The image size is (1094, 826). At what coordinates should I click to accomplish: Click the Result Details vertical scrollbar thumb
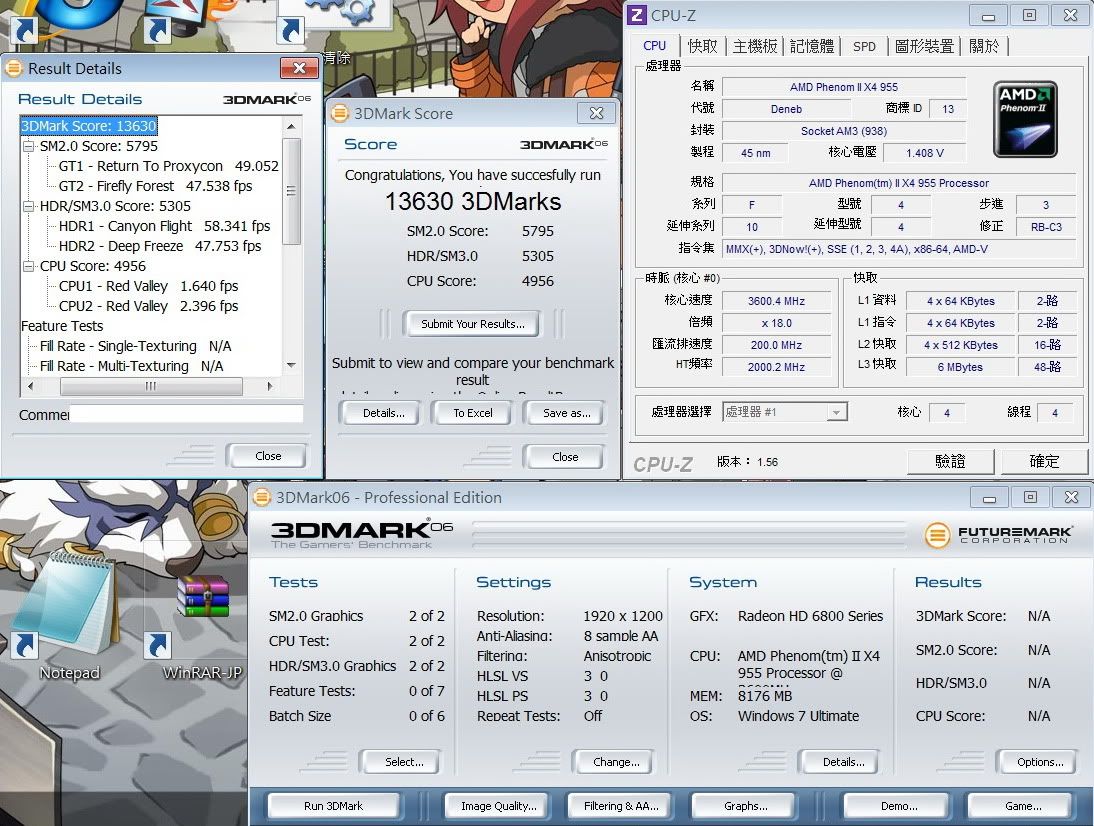(291, 191)
